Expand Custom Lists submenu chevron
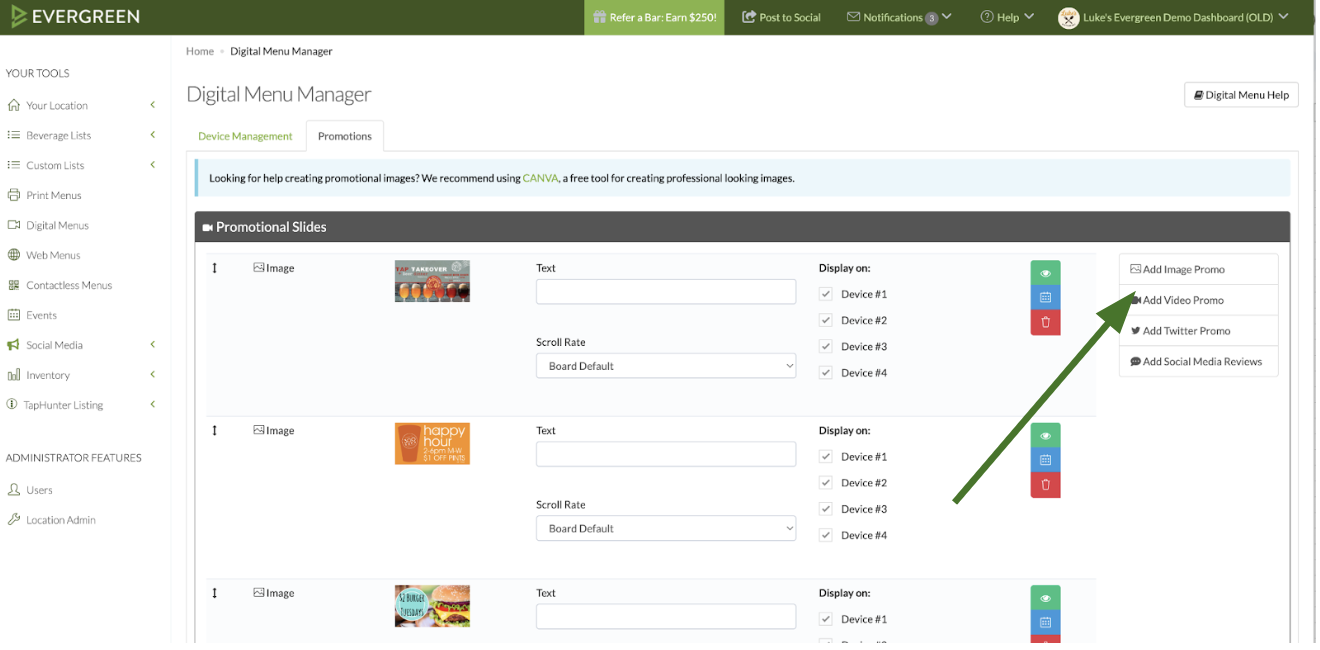This screenshot has width=1320, height=650. pyautogui.click(x=153, y=165)
